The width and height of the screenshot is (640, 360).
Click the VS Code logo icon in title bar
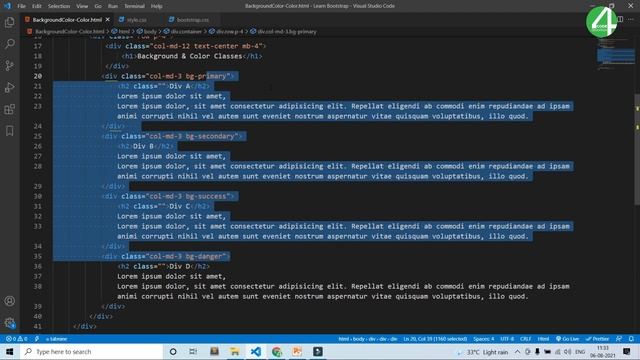tap(7, 6)
